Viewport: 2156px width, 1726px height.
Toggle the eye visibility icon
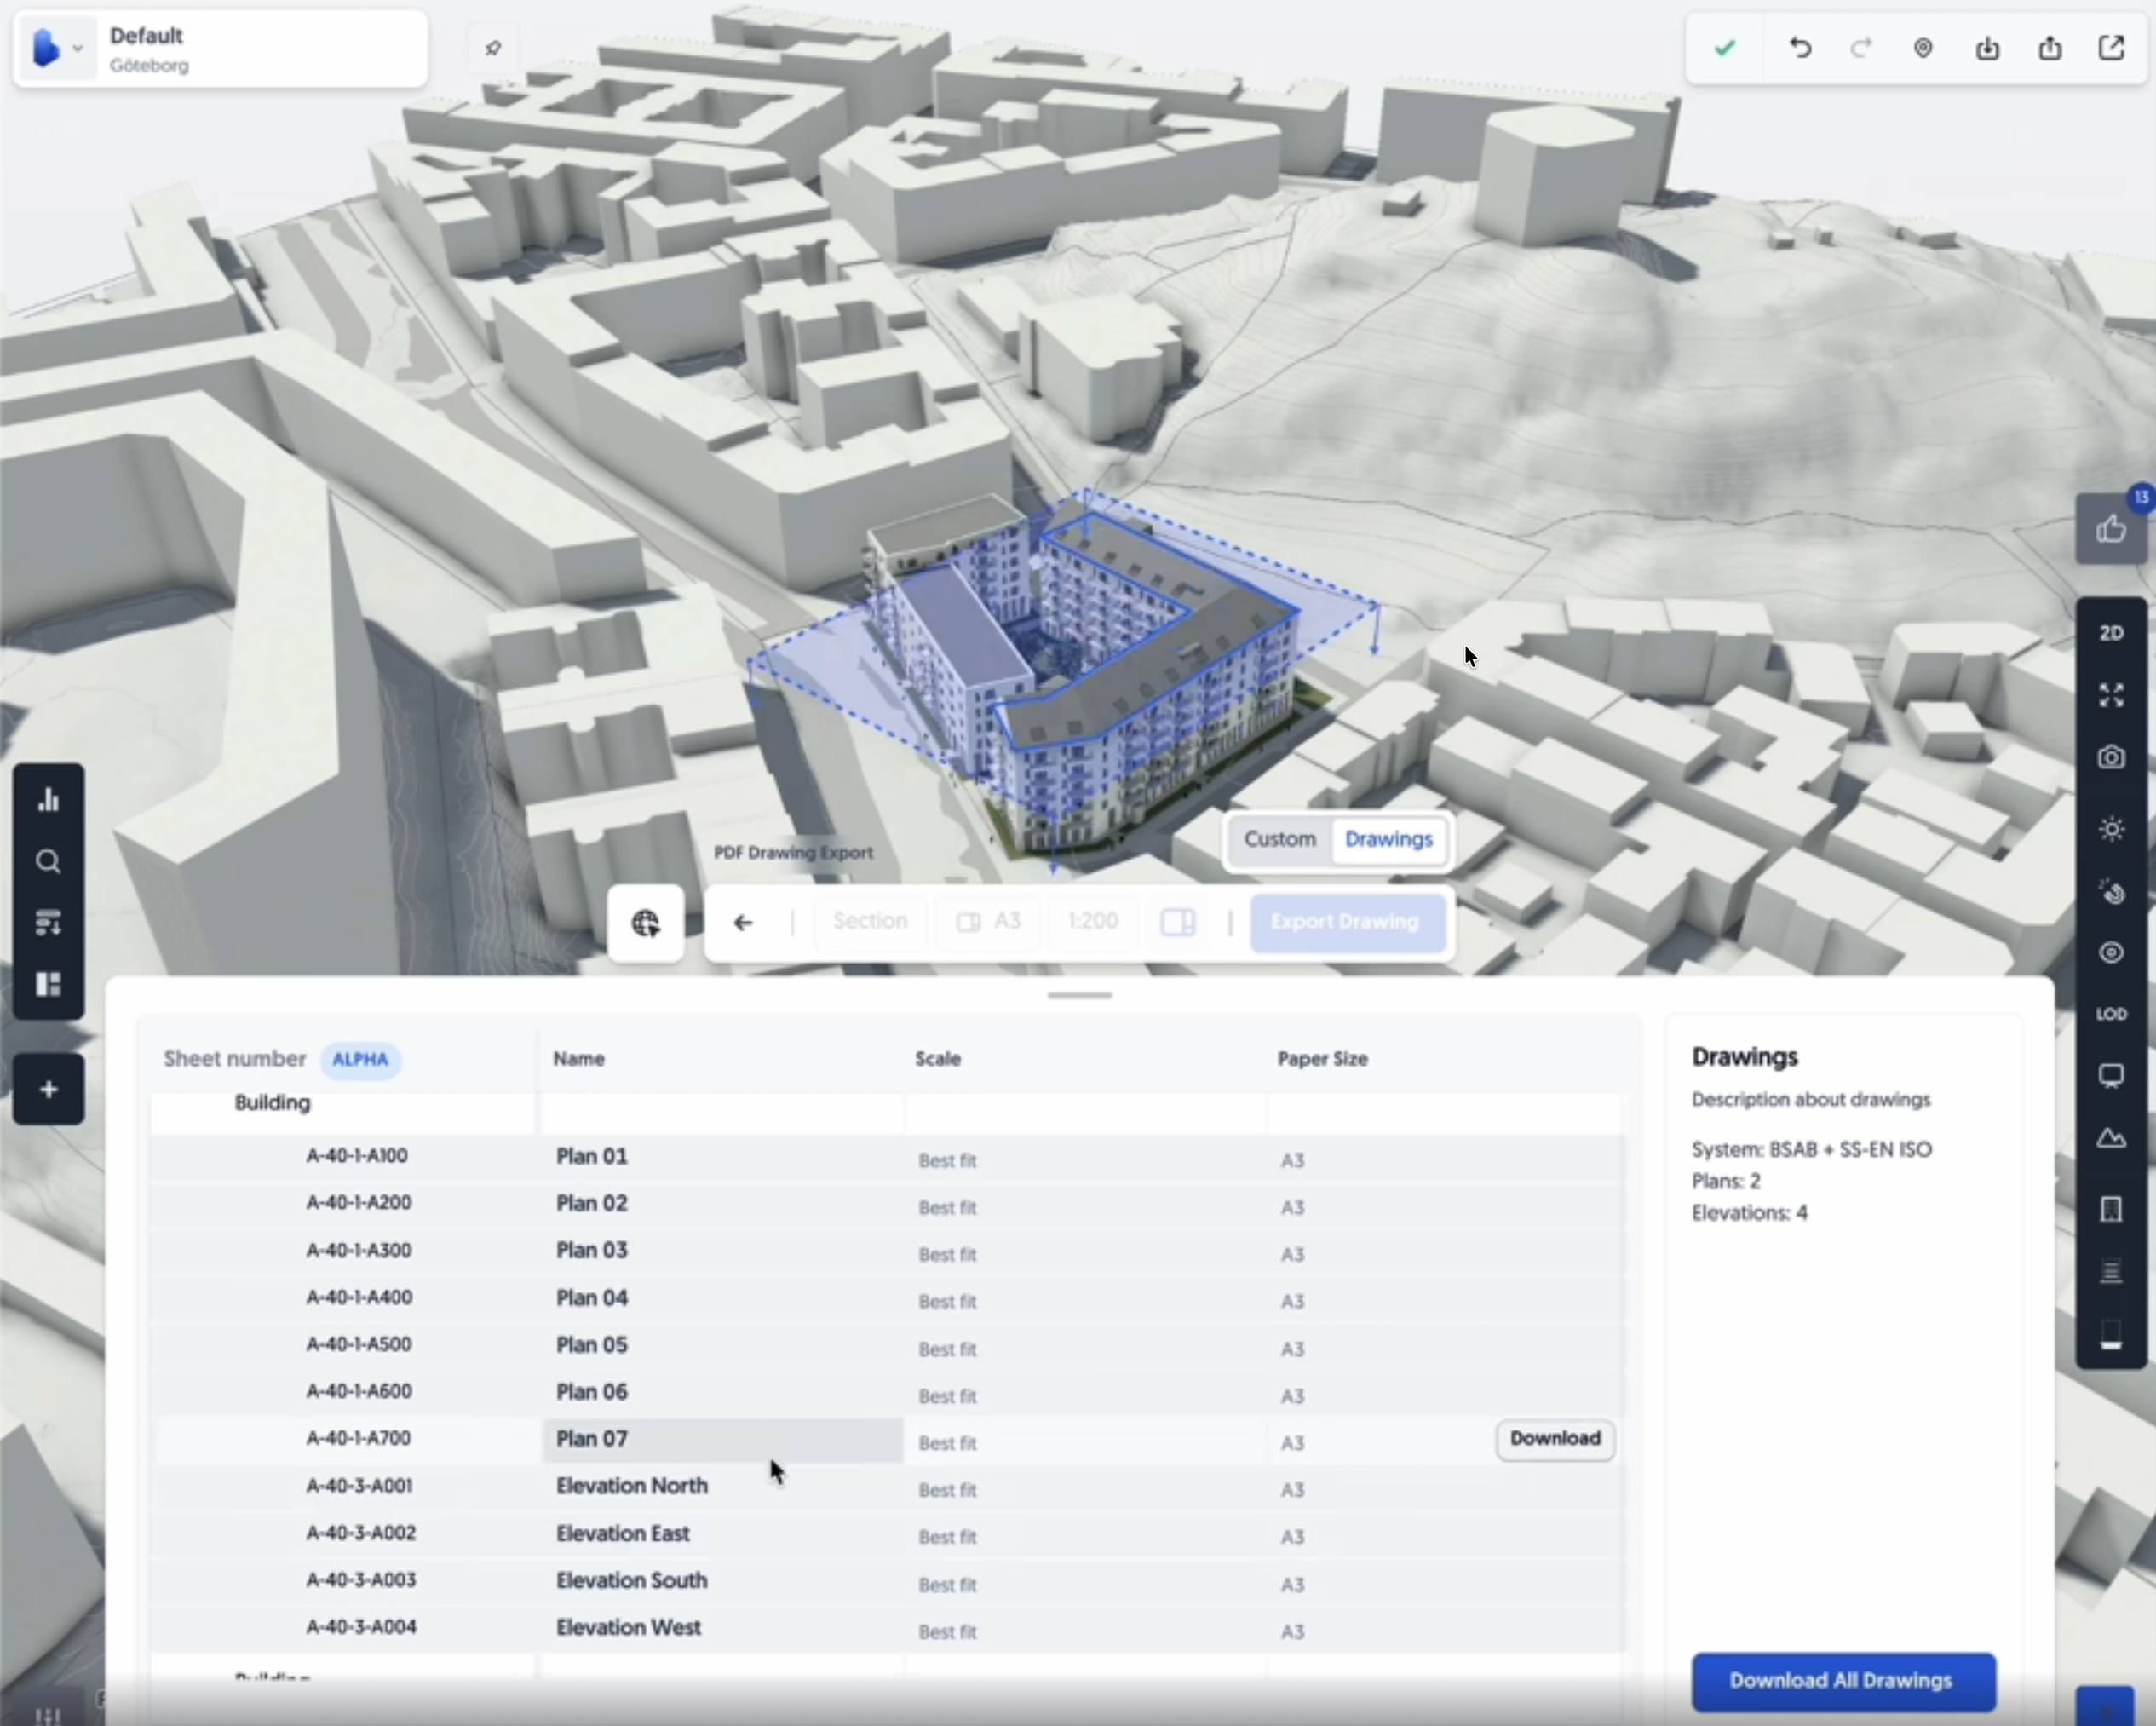[x=2111, y=952]
